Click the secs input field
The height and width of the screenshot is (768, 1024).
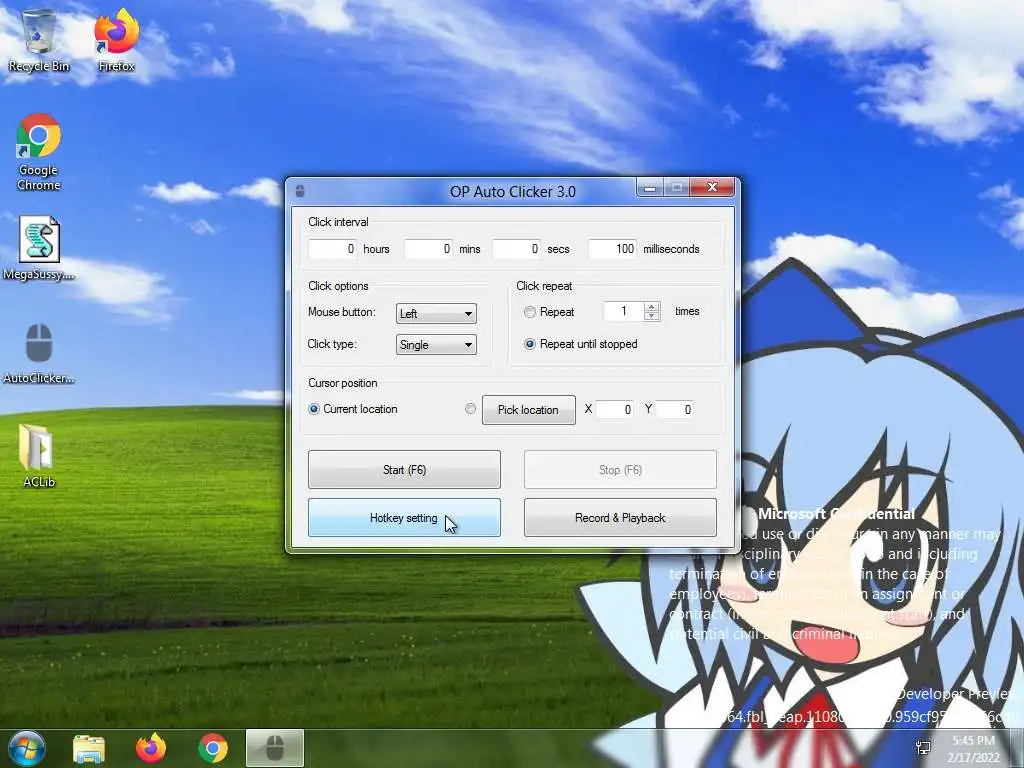[x=516, y=249]
